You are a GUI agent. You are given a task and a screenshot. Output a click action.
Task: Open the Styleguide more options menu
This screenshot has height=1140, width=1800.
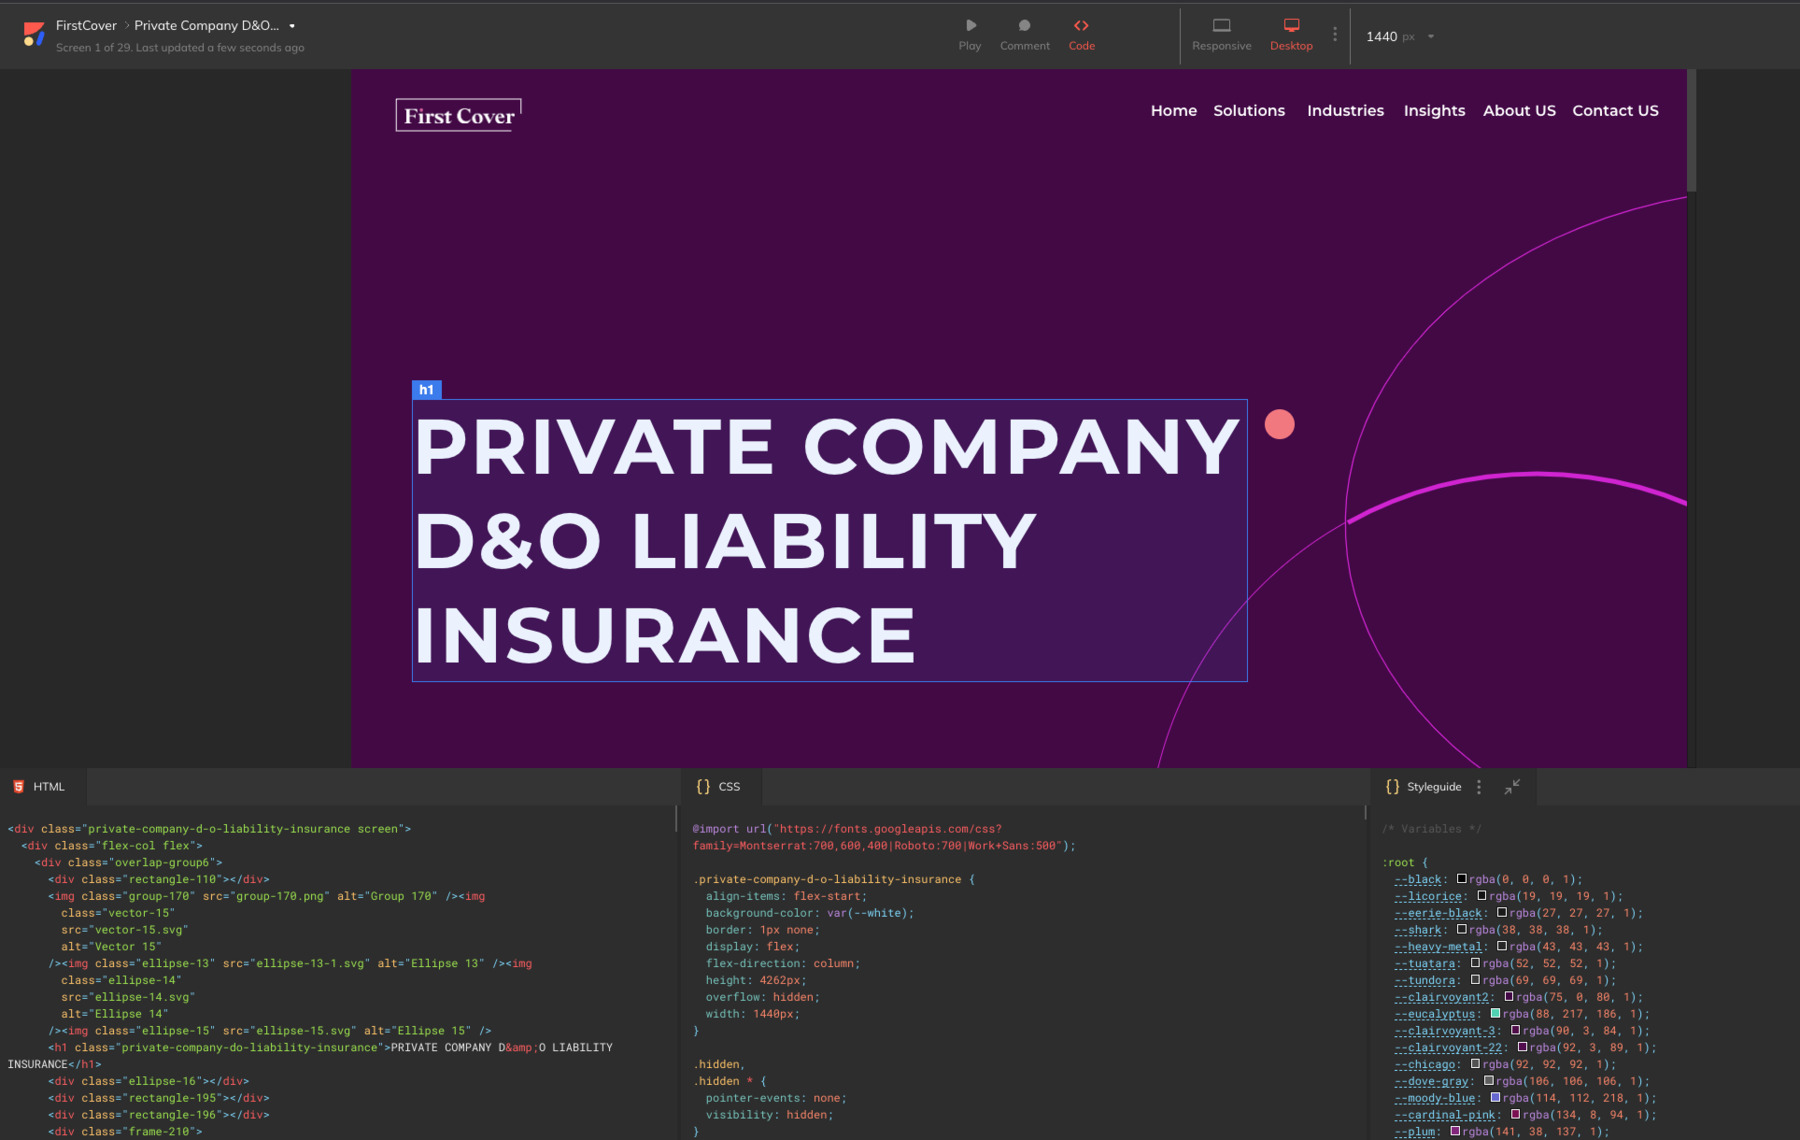click(x=1479, y=787)
